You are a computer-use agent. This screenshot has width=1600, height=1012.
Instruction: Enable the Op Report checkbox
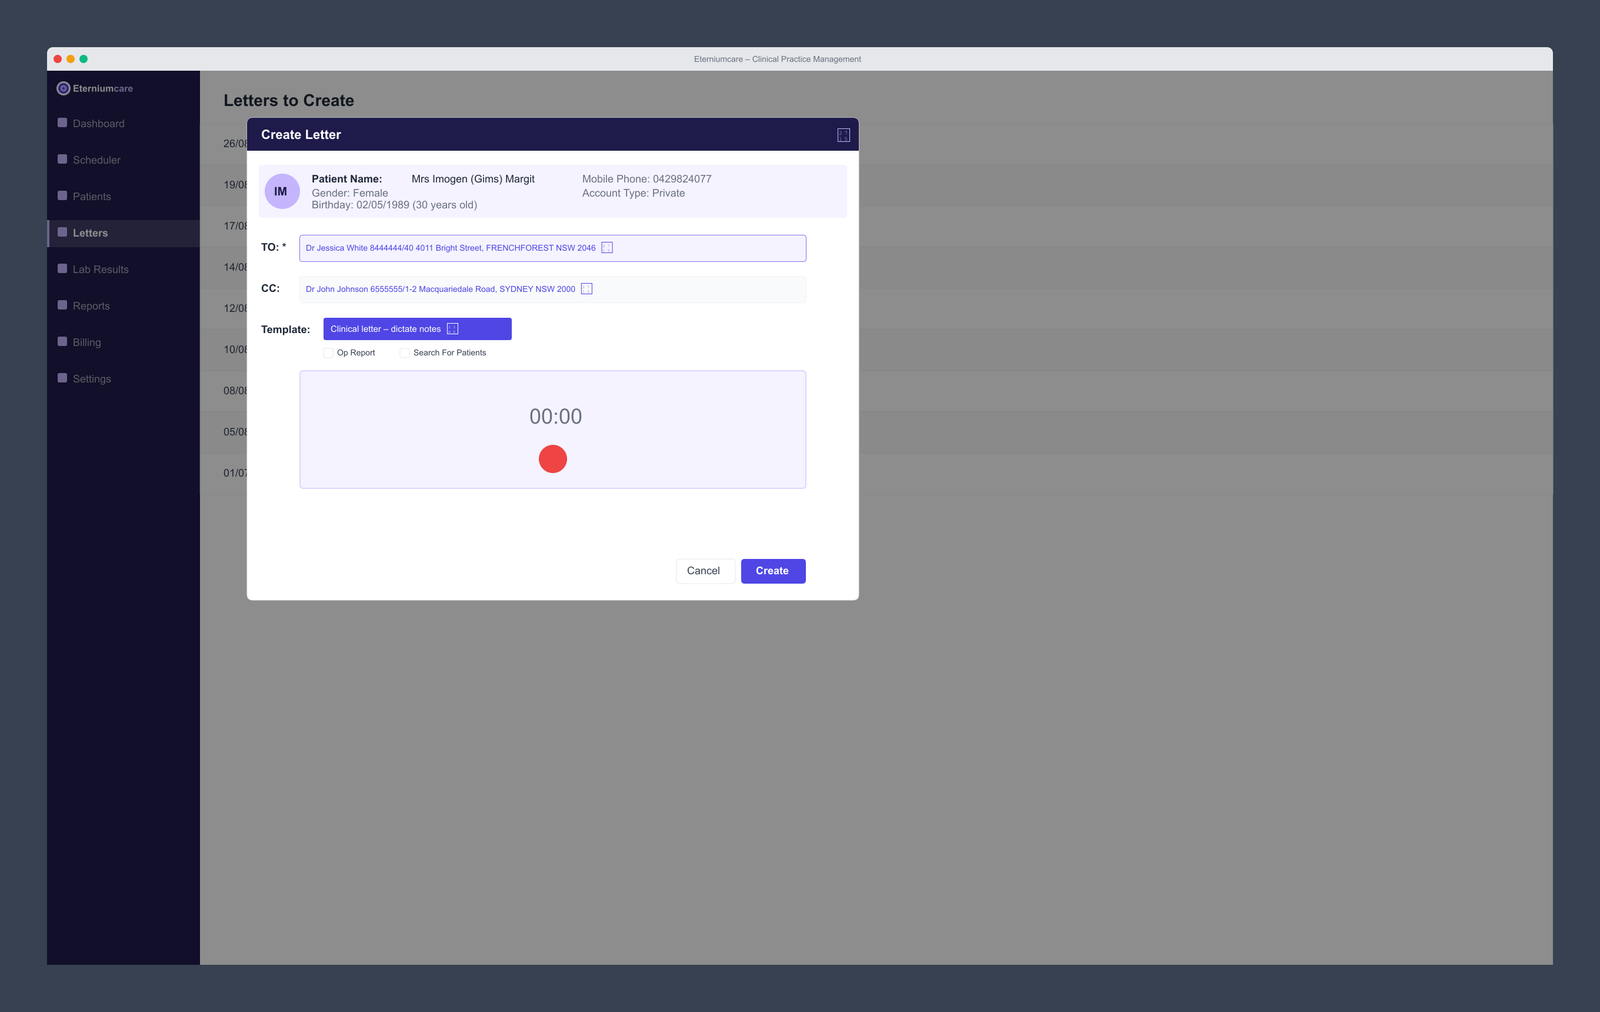(x=328, y=352)
